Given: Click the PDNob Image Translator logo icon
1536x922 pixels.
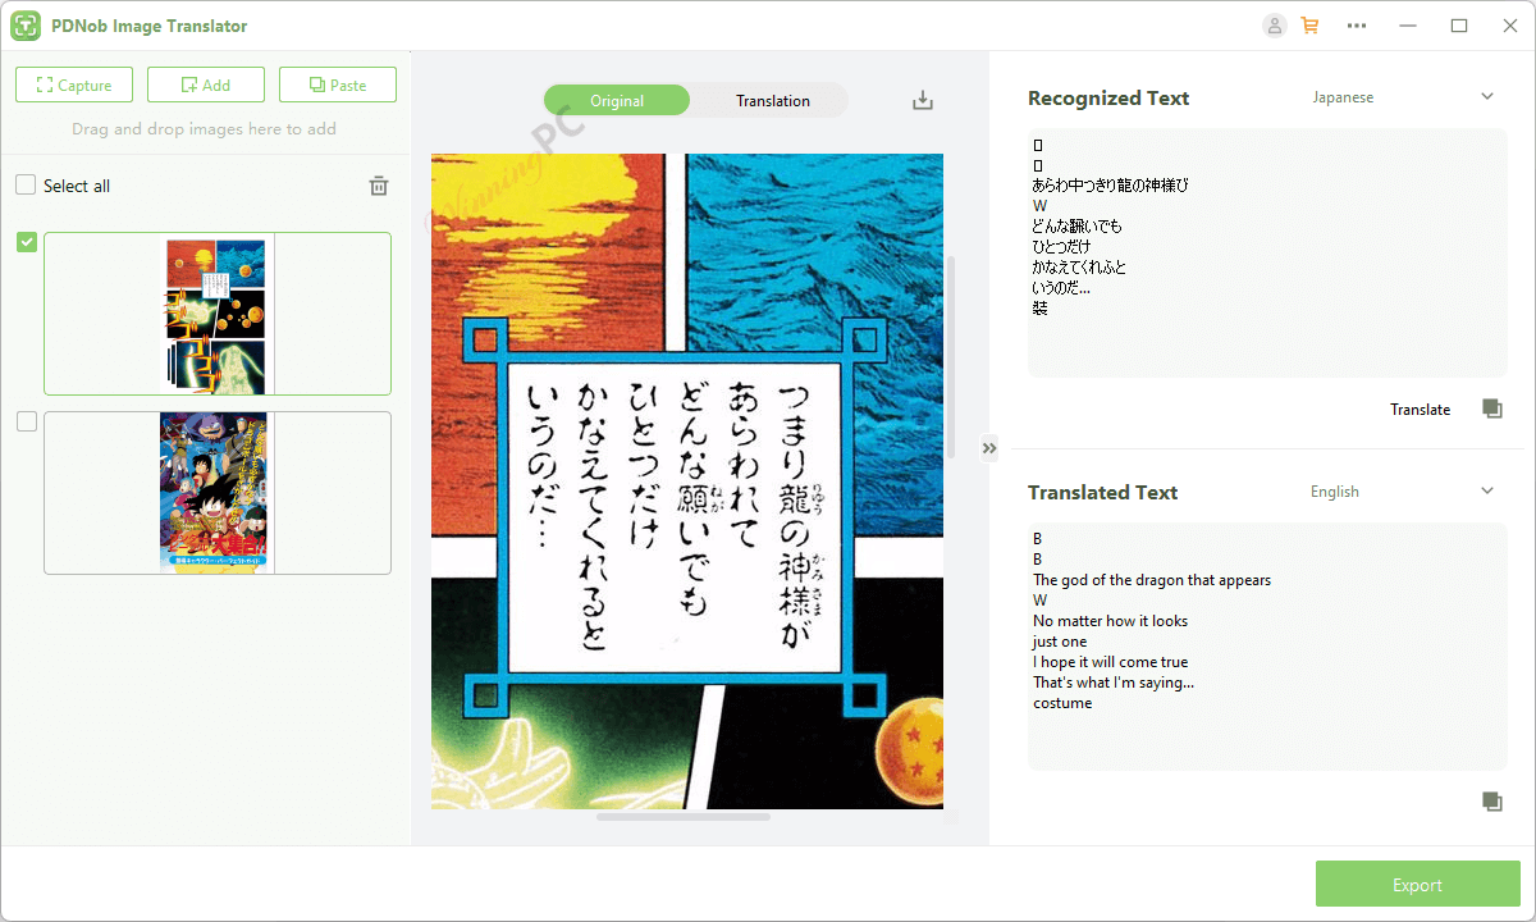Looking at the screenshot, I should pos(26,26).
